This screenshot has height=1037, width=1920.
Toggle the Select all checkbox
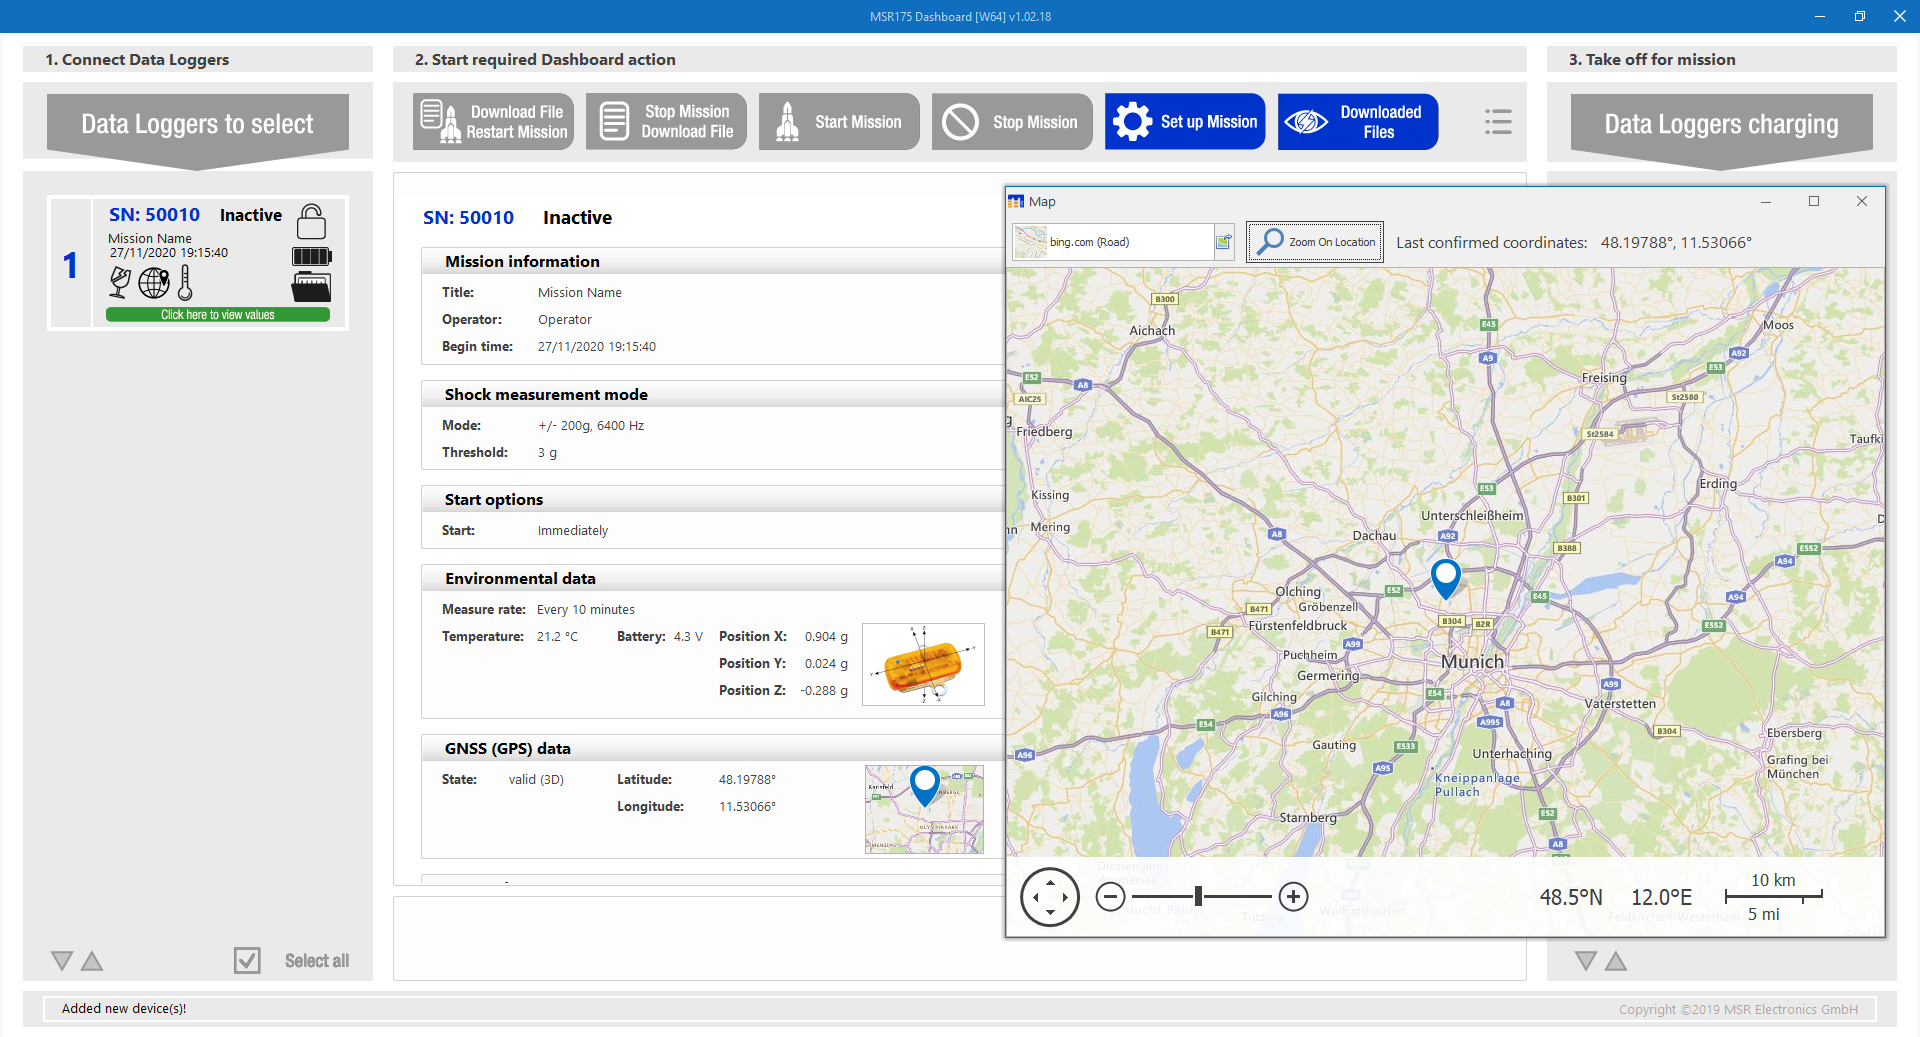tap(247, 961)
